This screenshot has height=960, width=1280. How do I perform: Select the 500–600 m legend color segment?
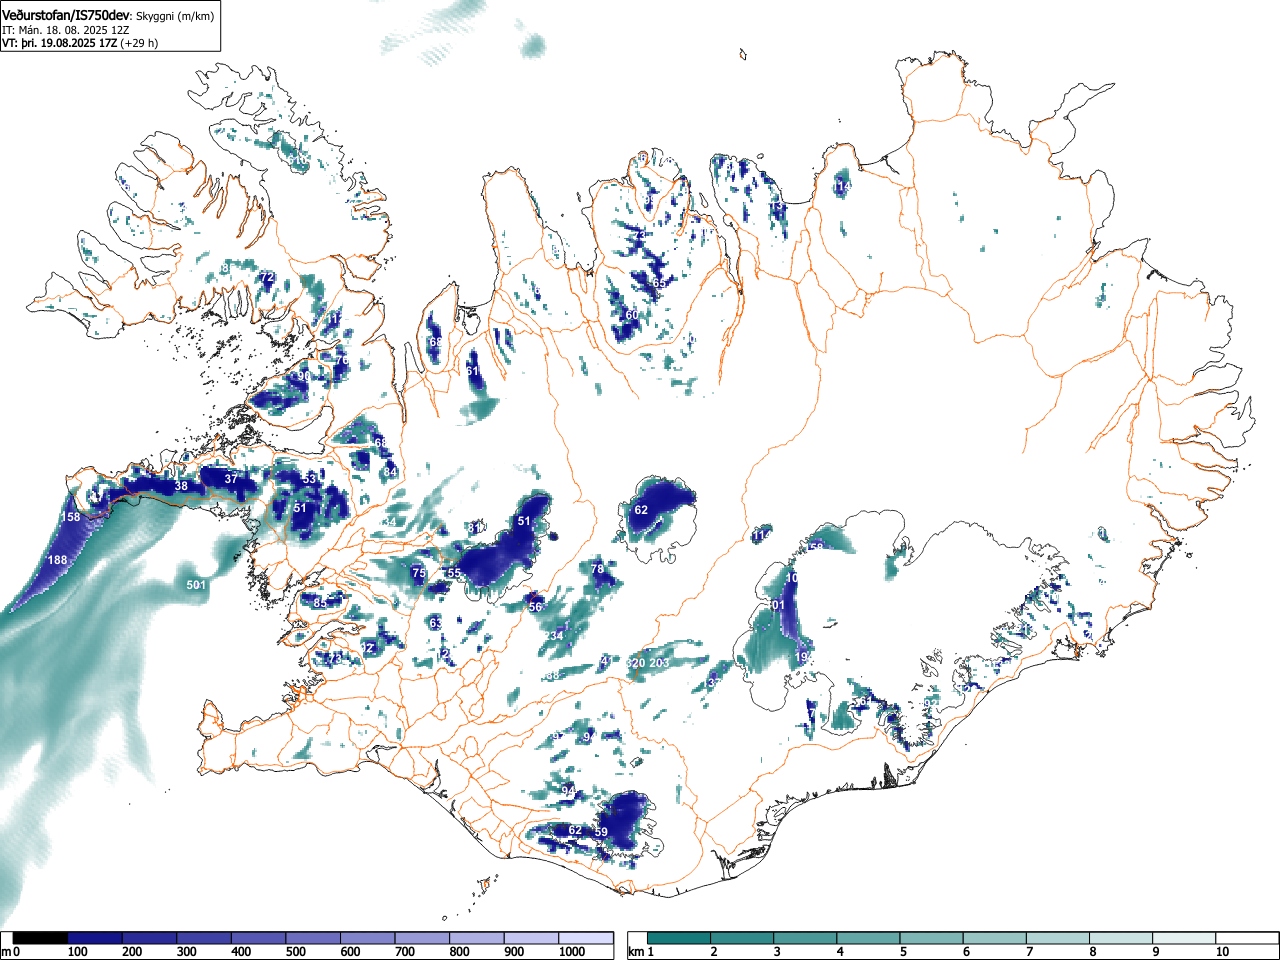(x=314, y=938)
